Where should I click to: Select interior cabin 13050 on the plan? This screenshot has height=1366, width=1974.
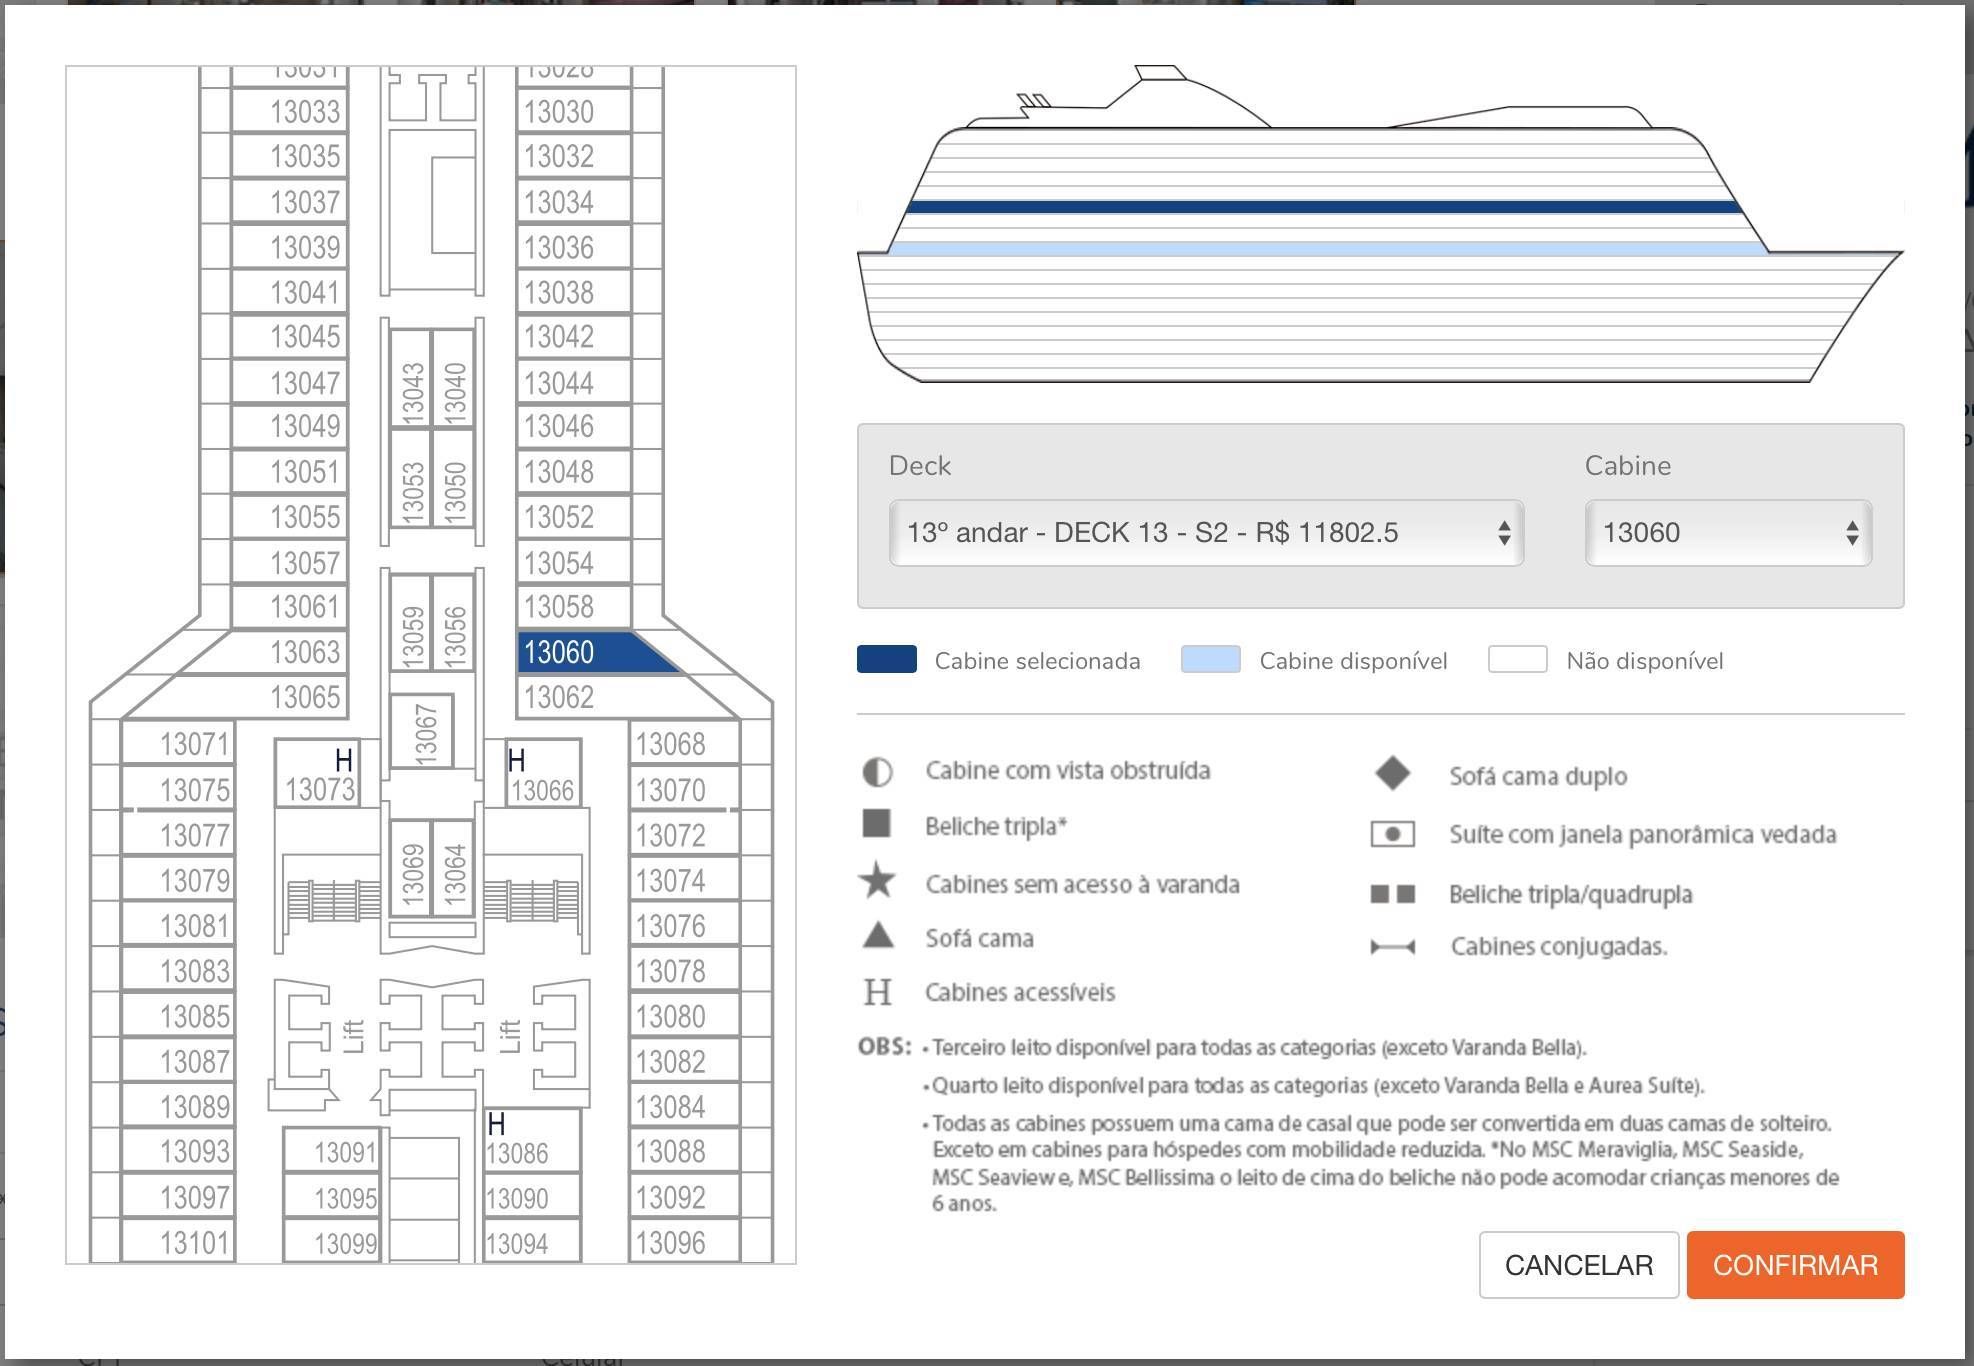(453, 477)
